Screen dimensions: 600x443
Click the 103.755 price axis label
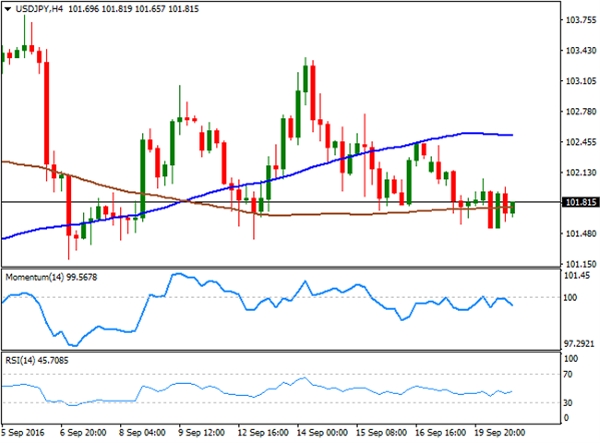(x=581, y=20)
